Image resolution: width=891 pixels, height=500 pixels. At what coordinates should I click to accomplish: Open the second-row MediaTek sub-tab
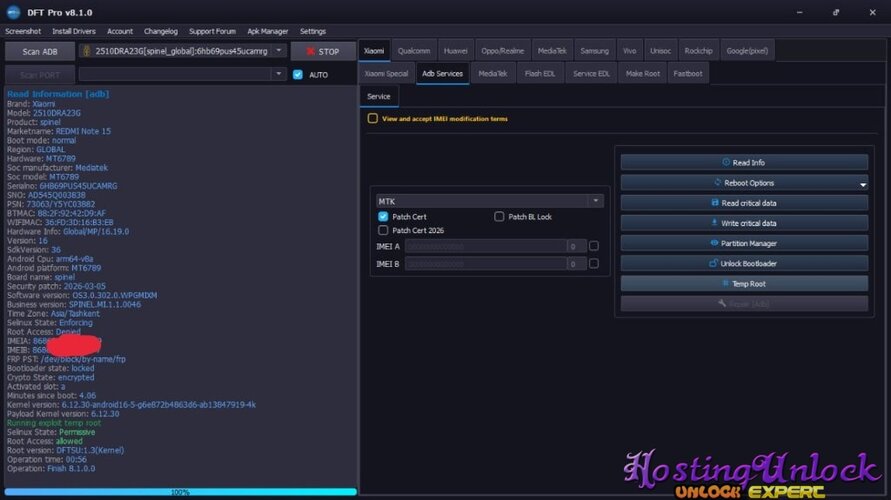(x=493, y=73)
